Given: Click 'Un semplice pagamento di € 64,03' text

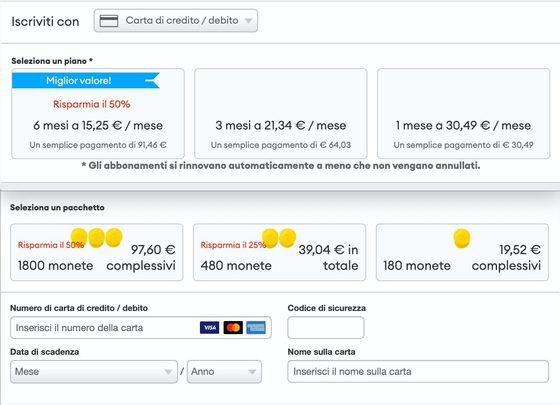Looking at the screenshot, I should pos(281,145).
